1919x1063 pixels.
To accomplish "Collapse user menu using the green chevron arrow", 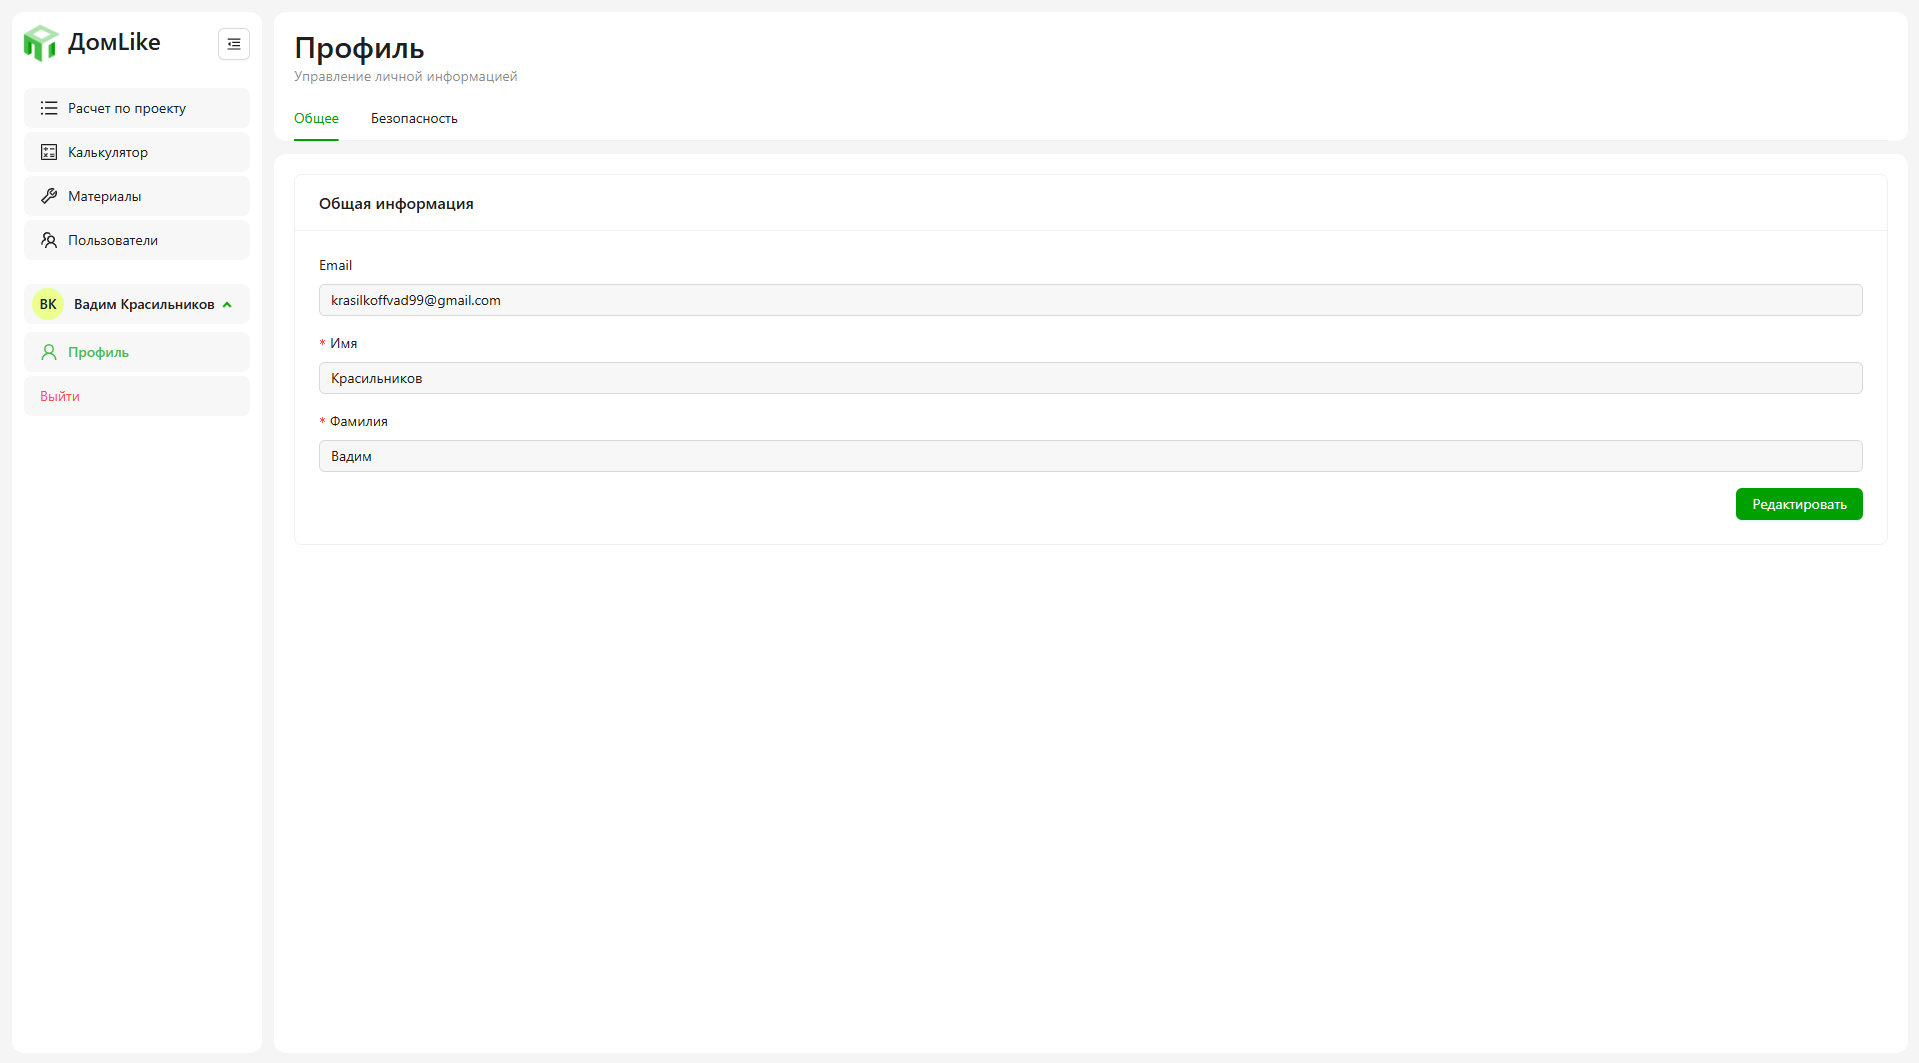I will (x=228, y=305).
